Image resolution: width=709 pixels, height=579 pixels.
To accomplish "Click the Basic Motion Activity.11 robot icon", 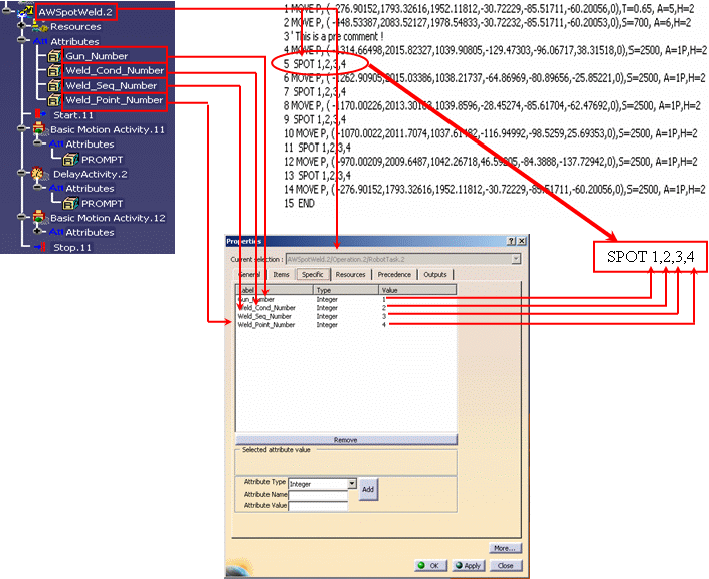I will (x=39, y=130).
